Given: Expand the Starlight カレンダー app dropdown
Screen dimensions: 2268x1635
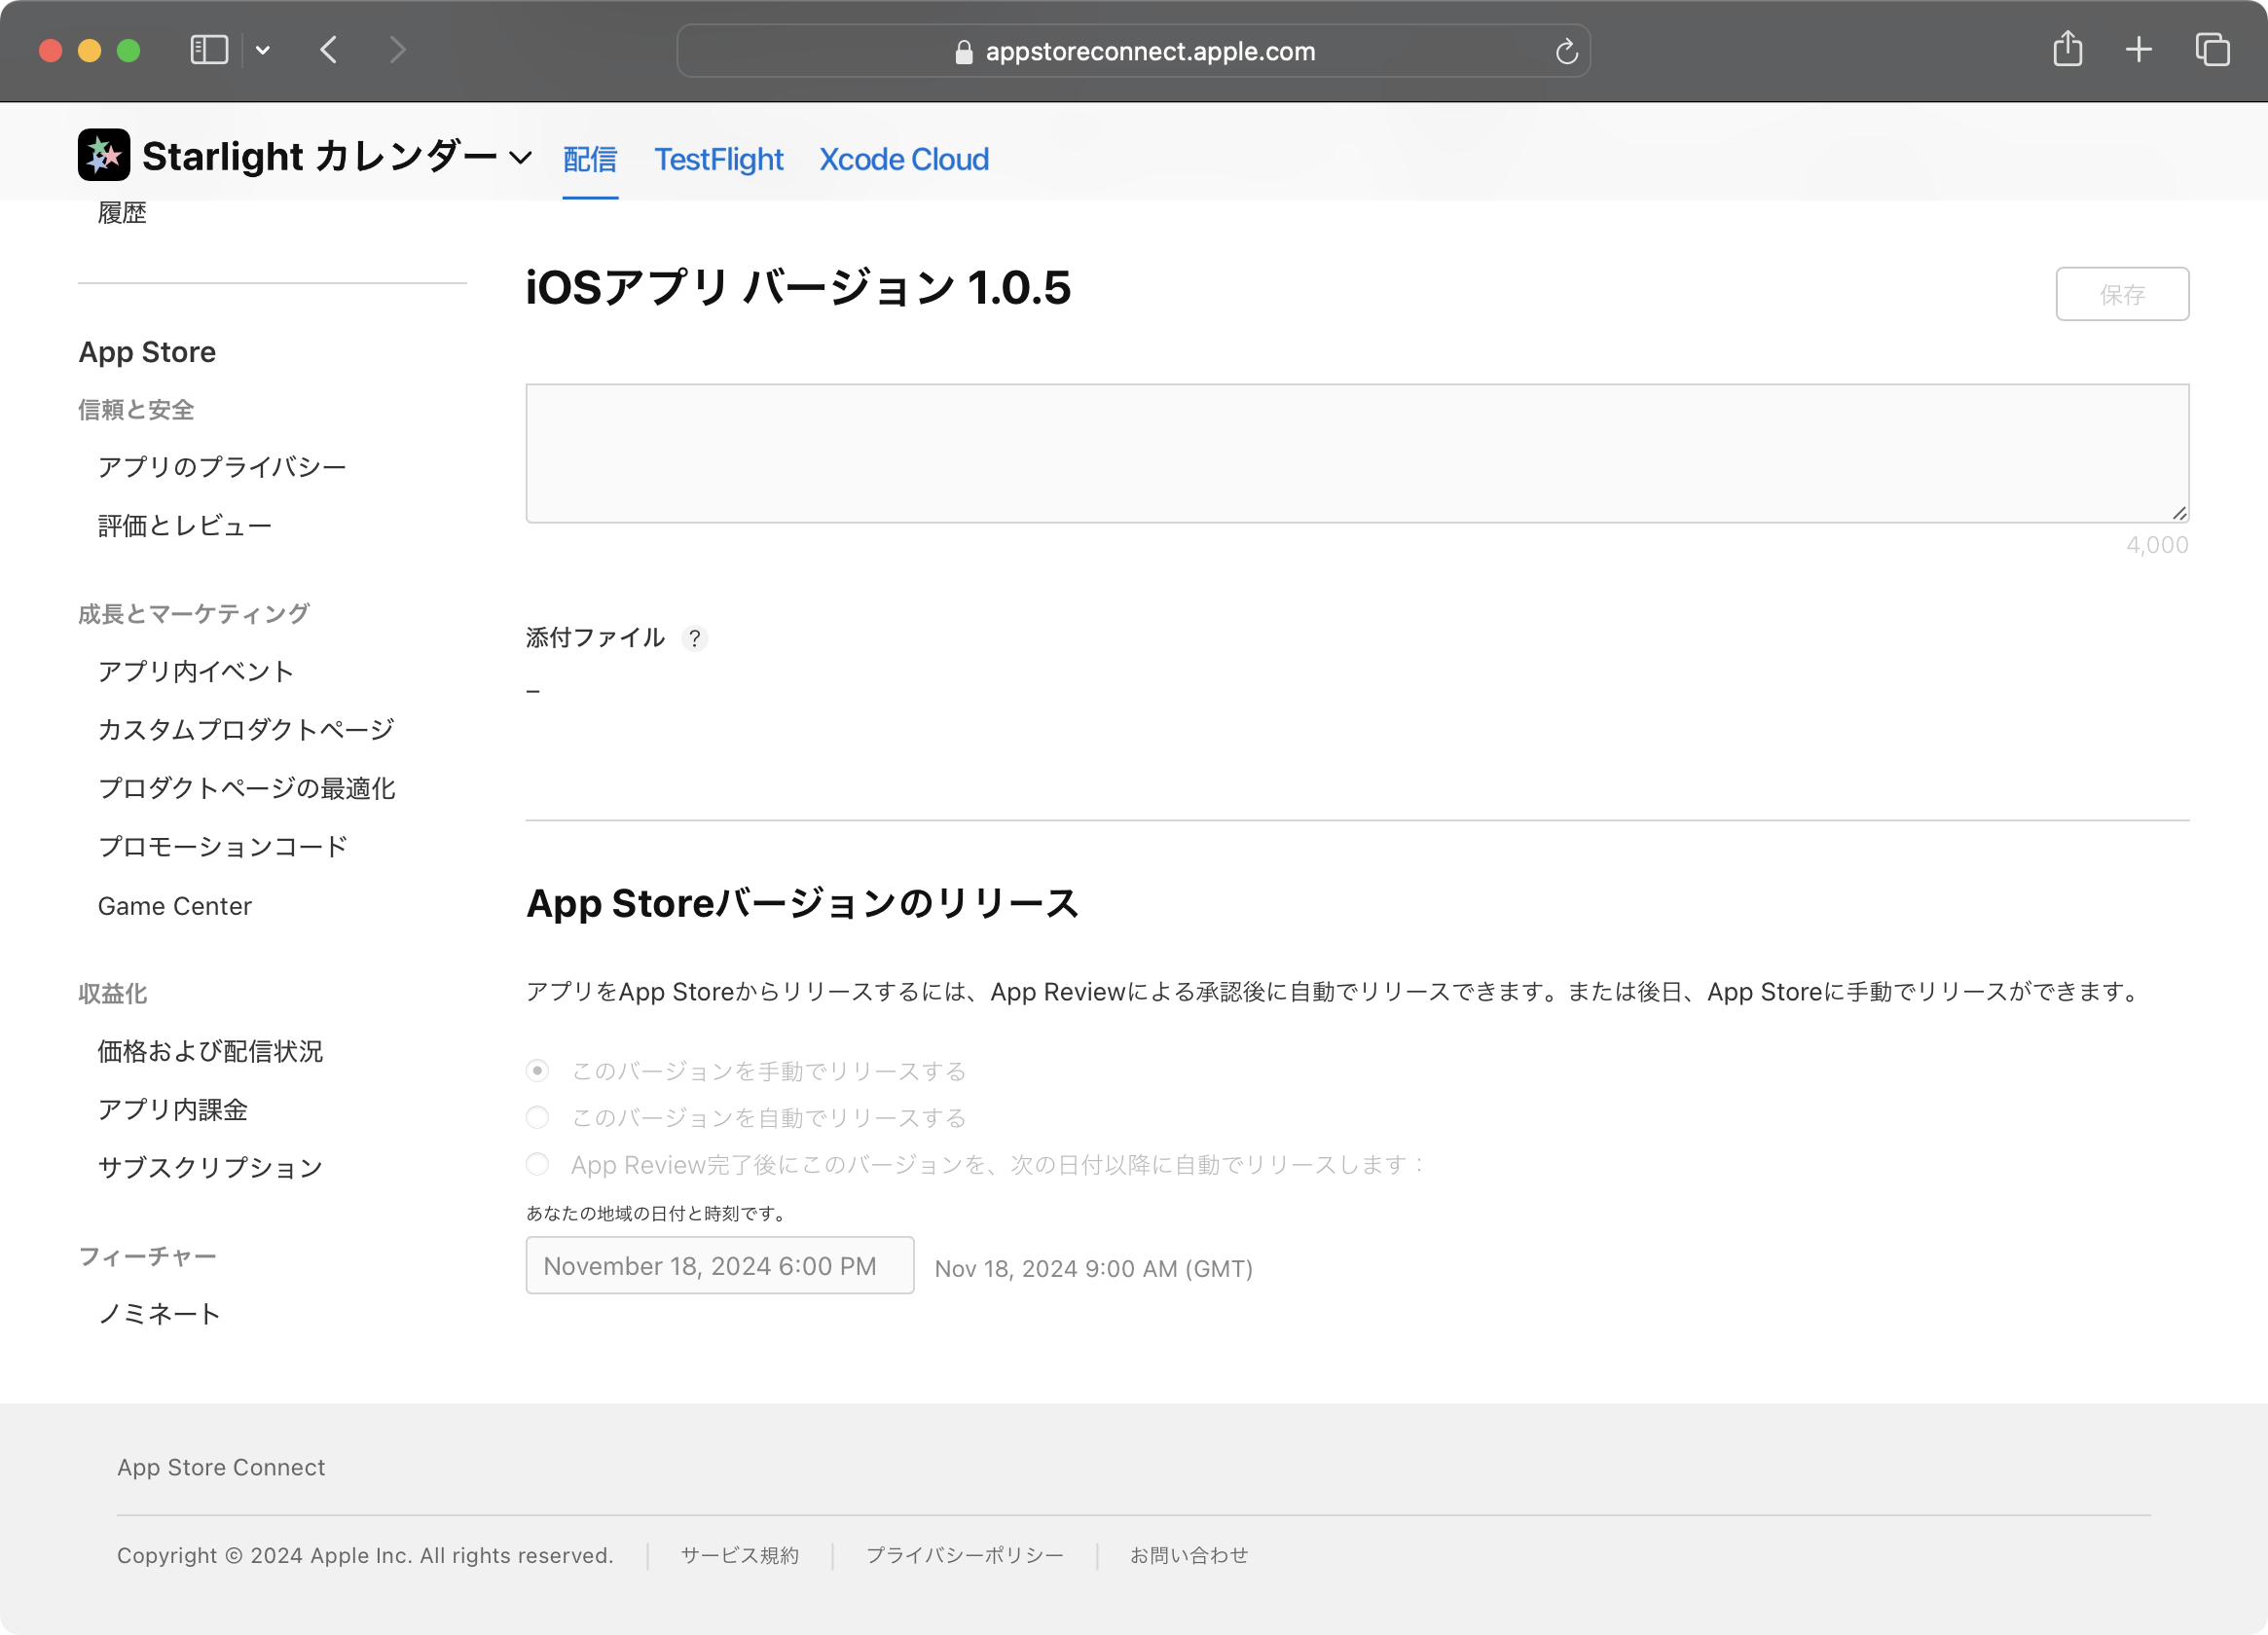Looking at the screenshot, I should pos(520,158).
